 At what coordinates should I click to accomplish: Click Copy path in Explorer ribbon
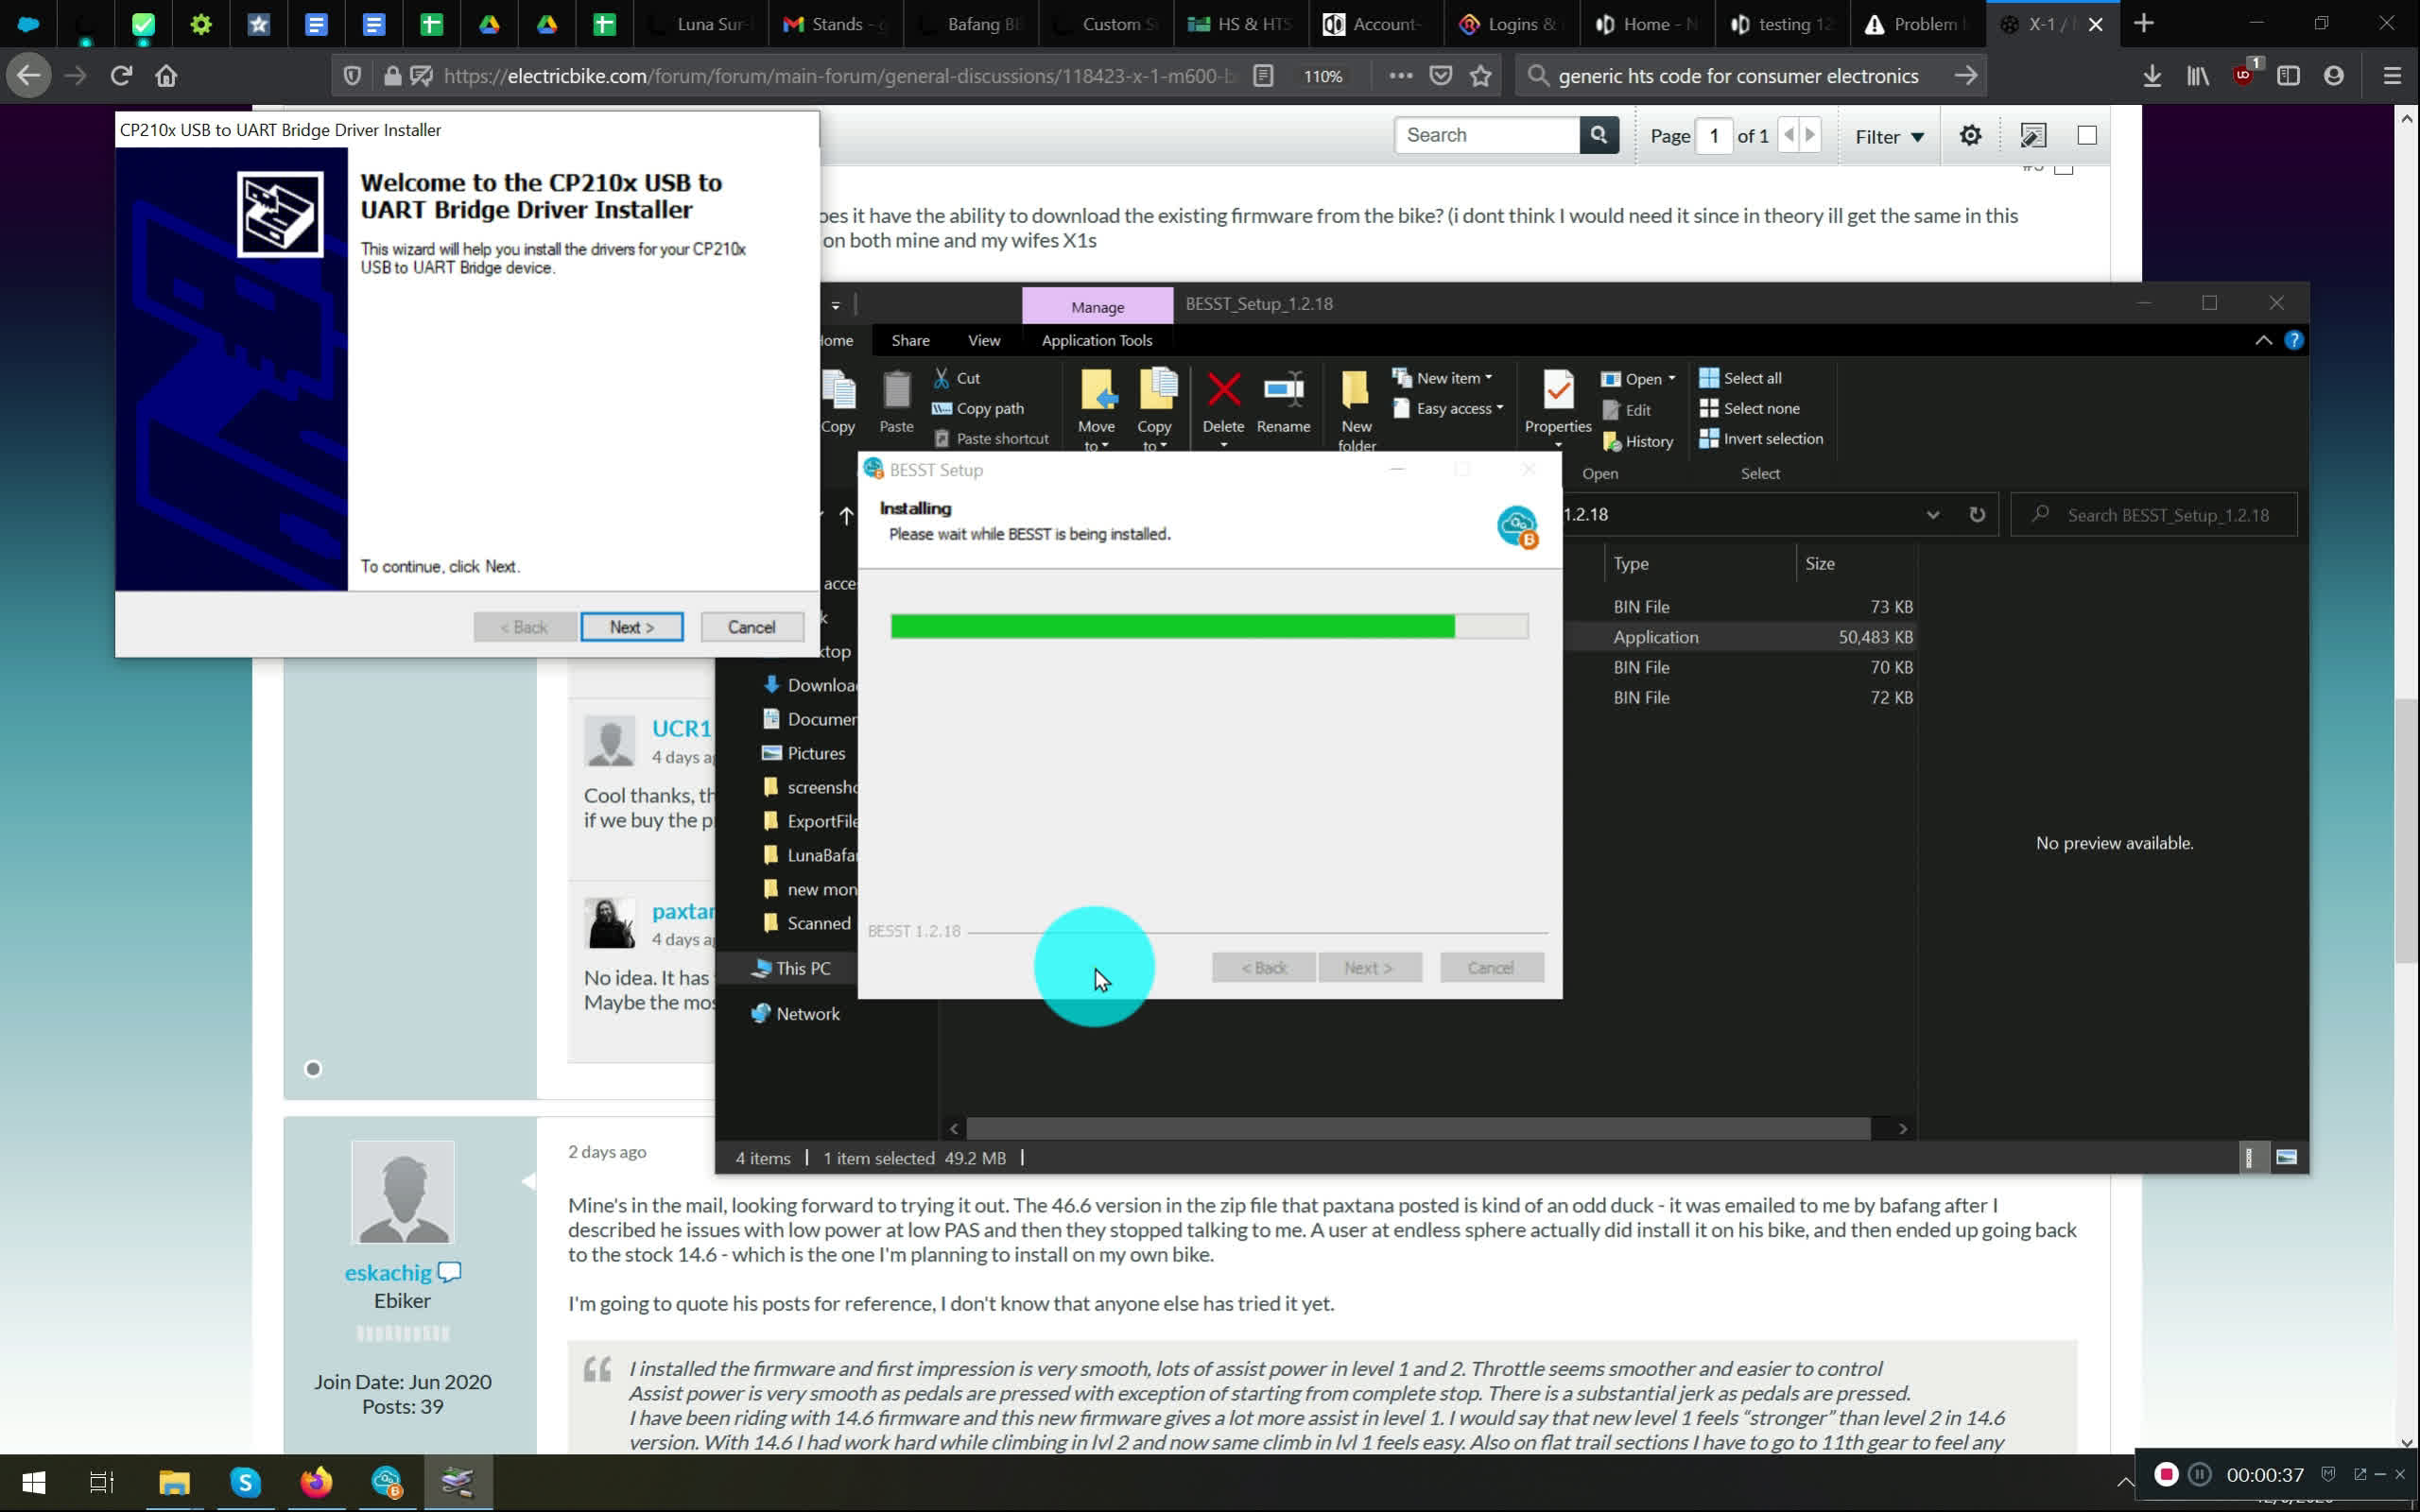[978, 408]
